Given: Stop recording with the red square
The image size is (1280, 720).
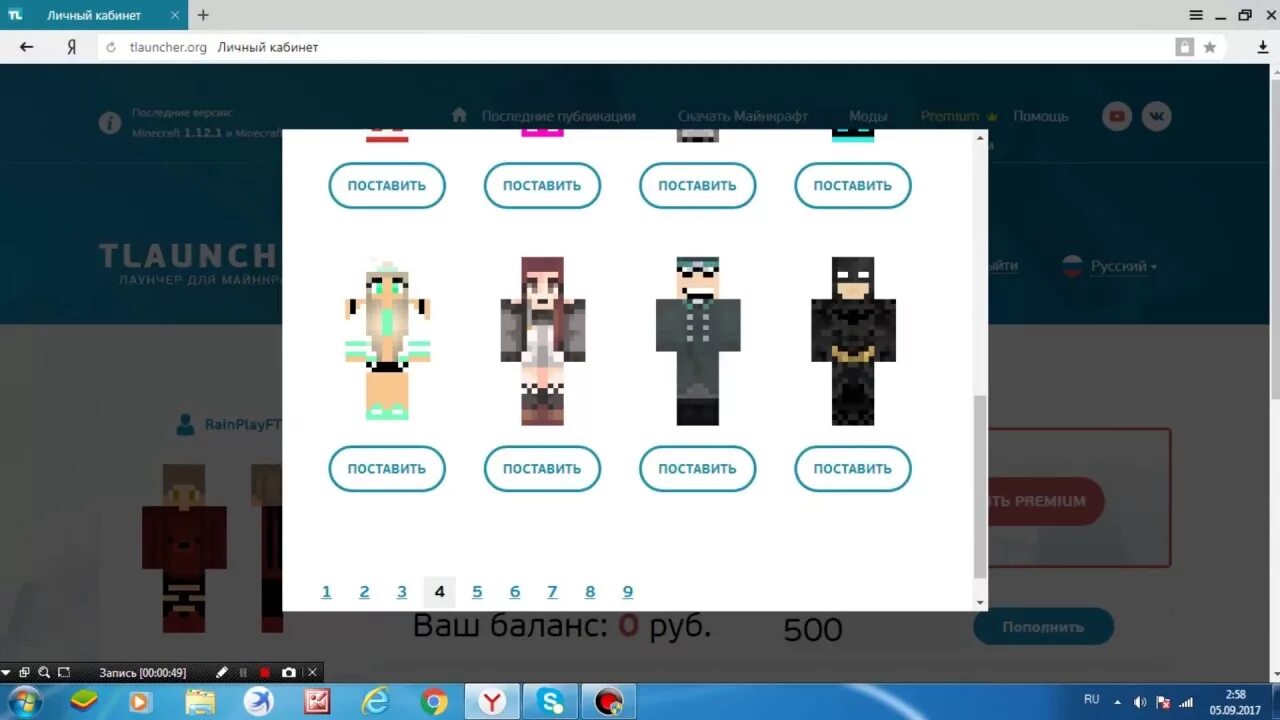Looking at the screenshot, I should 265,673.
